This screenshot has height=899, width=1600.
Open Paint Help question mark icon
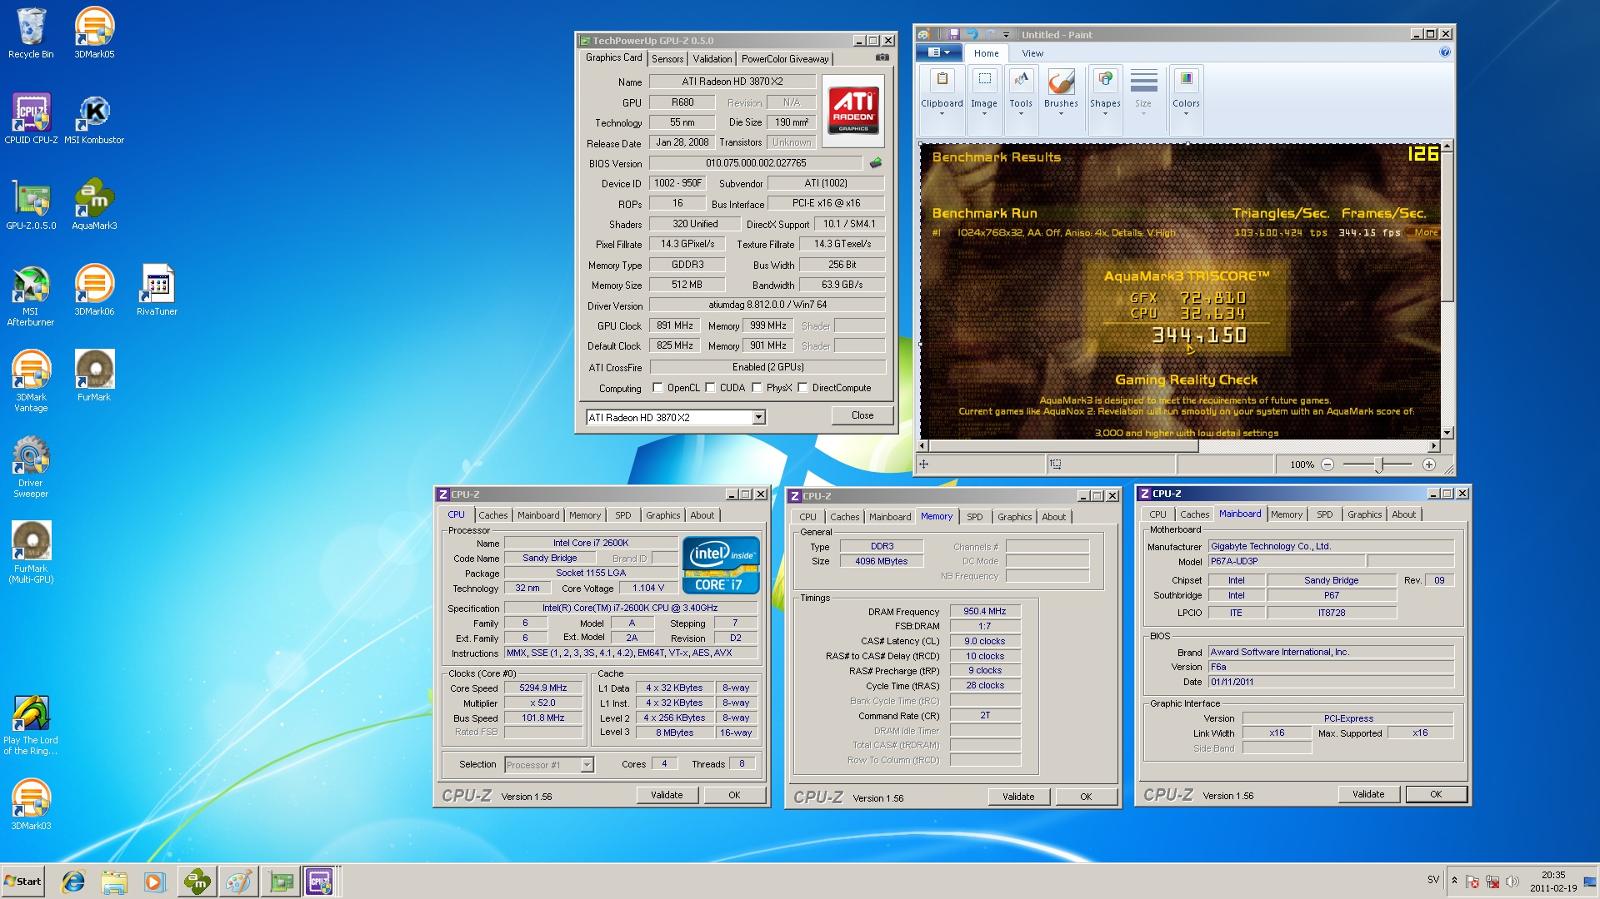coord(1444,53)
